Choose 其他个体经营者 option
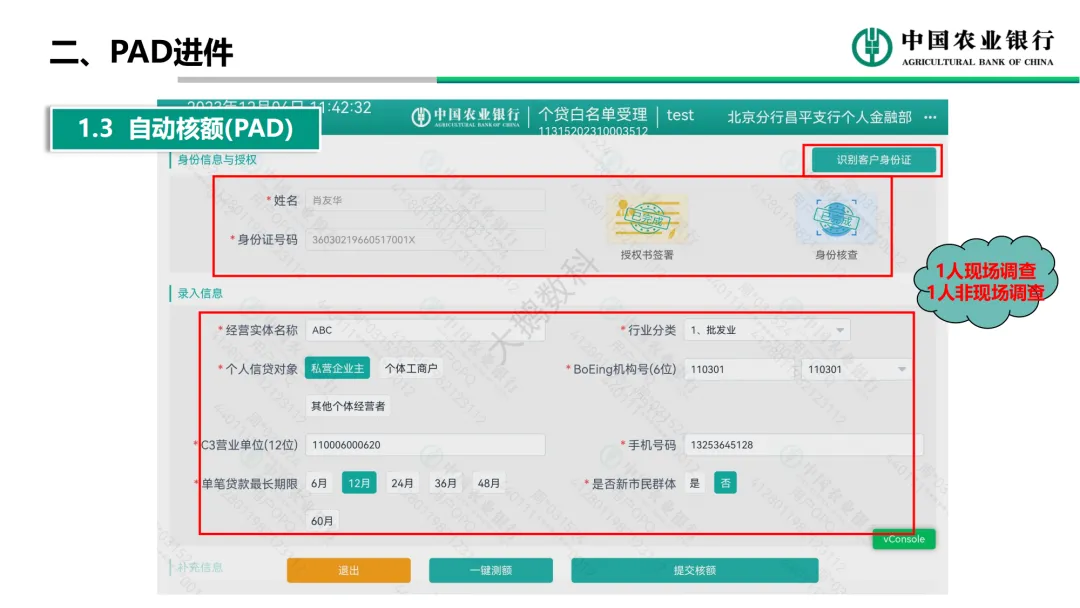 tap(348, 406)
